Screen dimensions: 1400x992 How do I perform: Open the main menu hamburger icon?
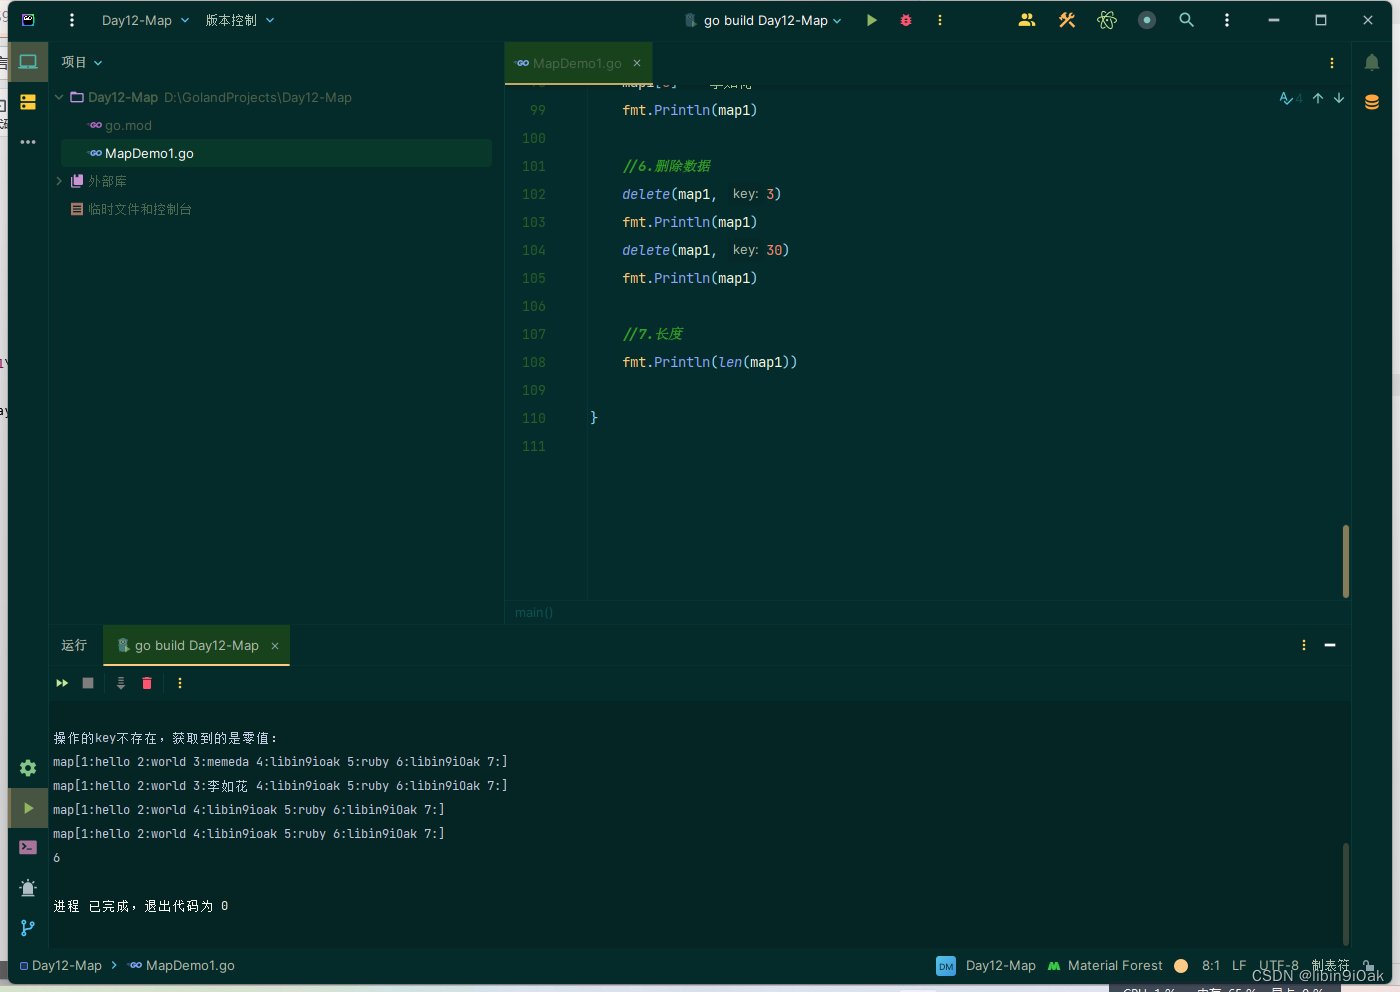(x=72, y=20)
